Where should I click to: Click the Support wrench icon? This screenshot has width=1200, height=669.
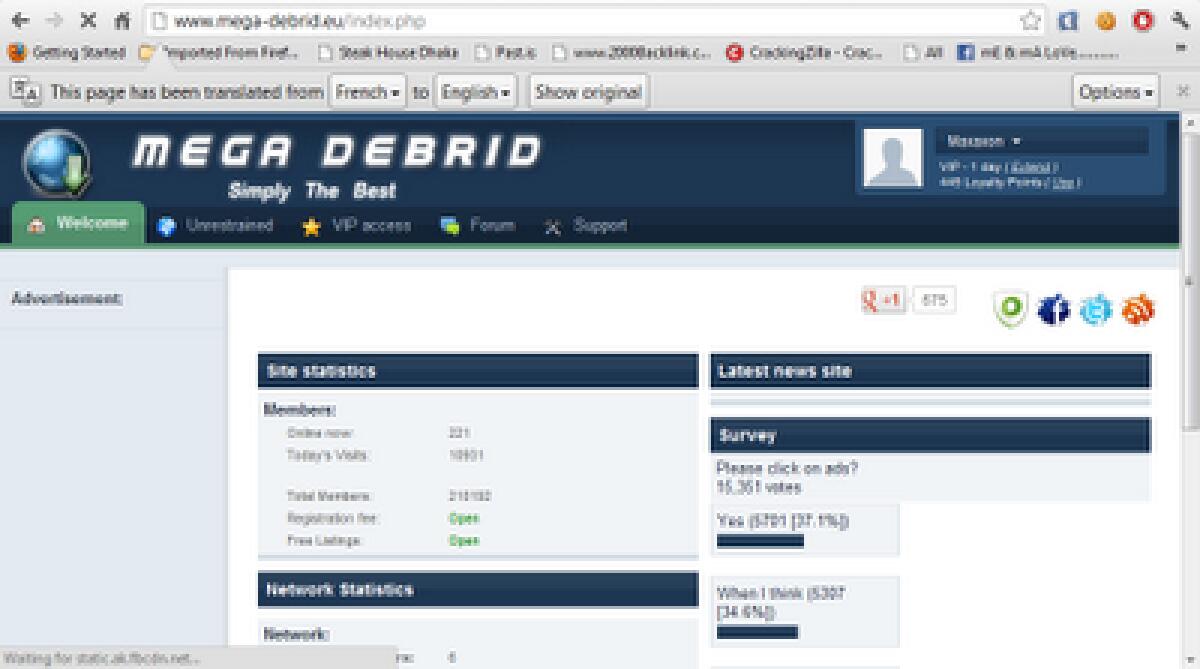[x=552, y=227]
